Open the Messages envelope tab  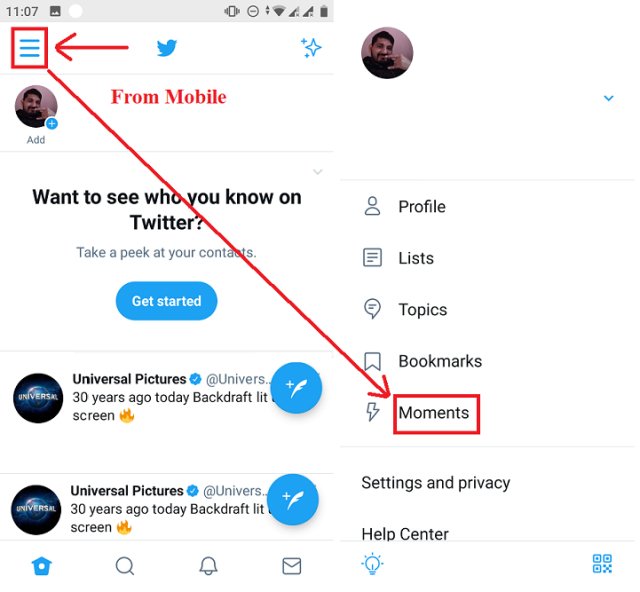pos(291,566)
